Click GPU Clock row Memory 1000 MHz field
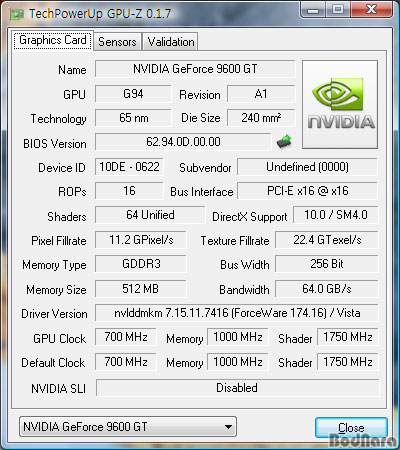The image size is (400, 450). [x=238, y=337]
